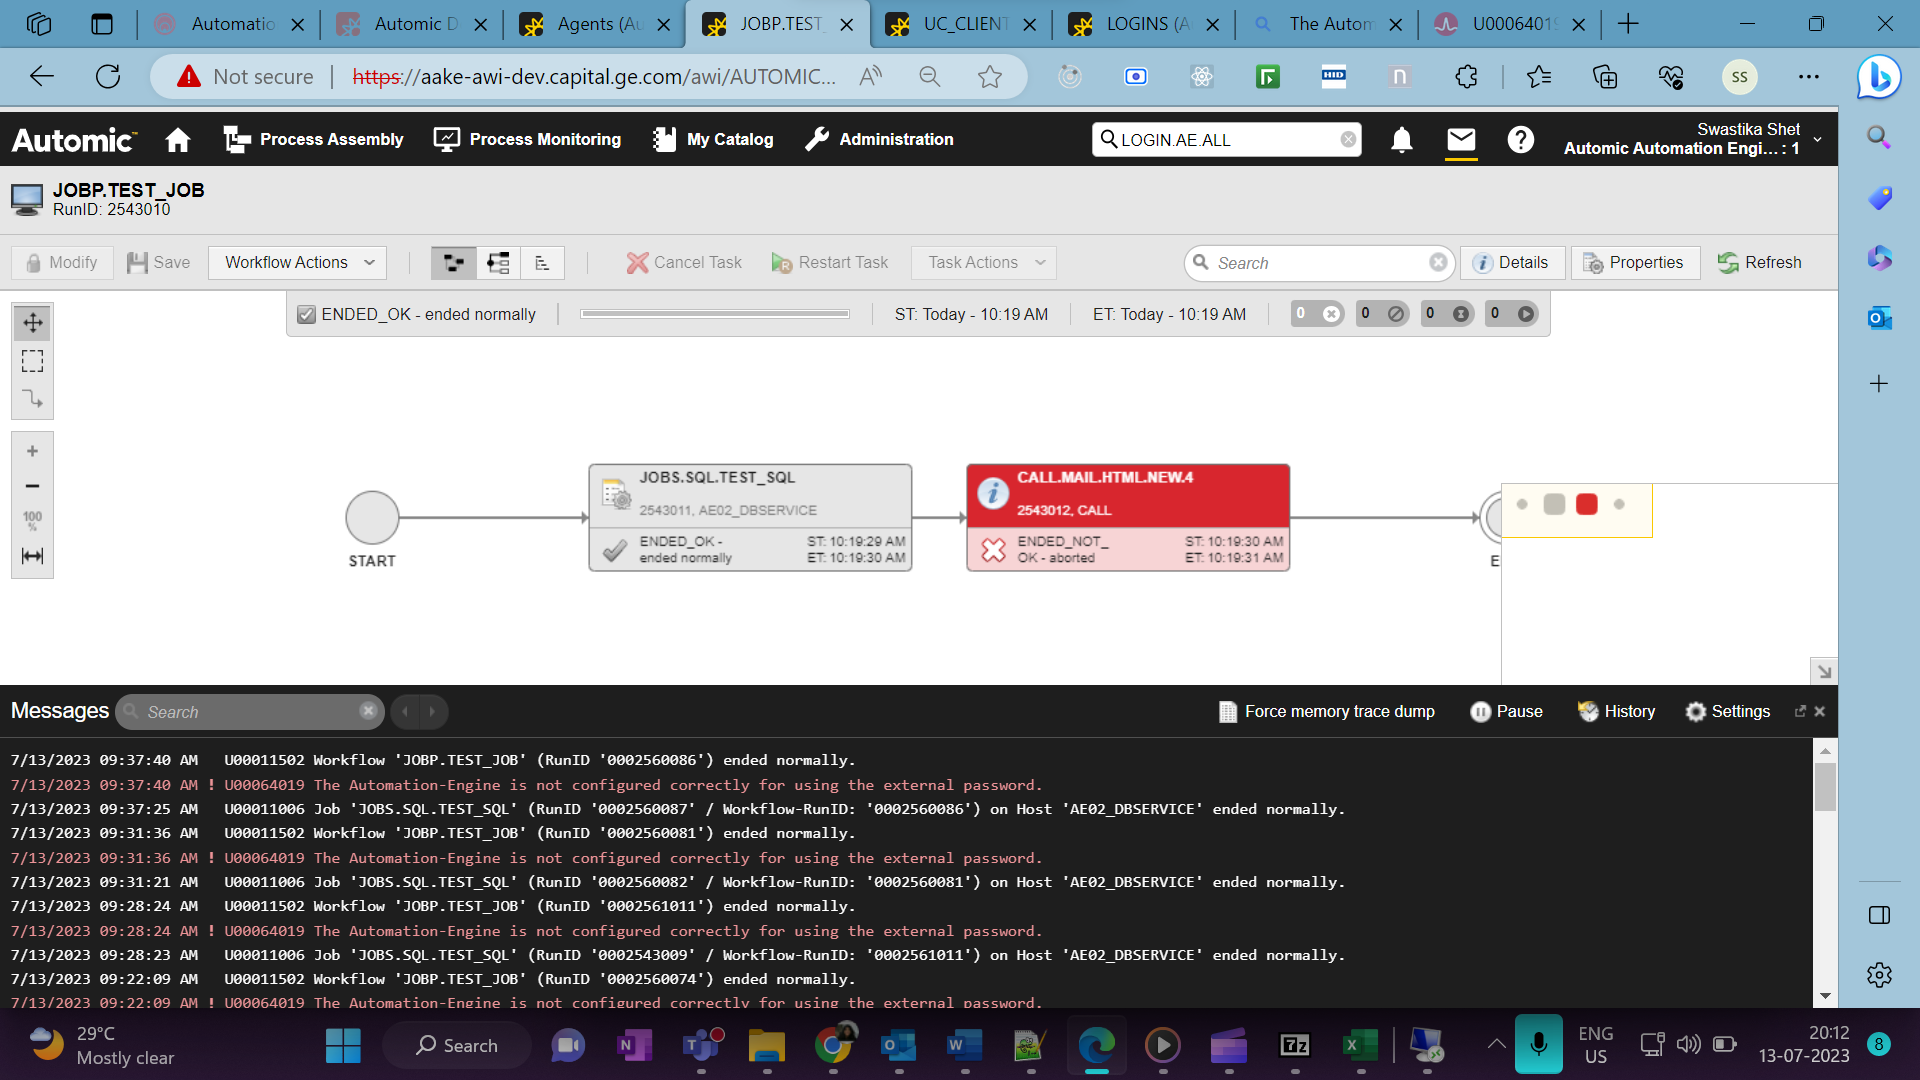Click the Refresh icon in the toolbar
The image size is (1920, 1080).
point(1727,262)
